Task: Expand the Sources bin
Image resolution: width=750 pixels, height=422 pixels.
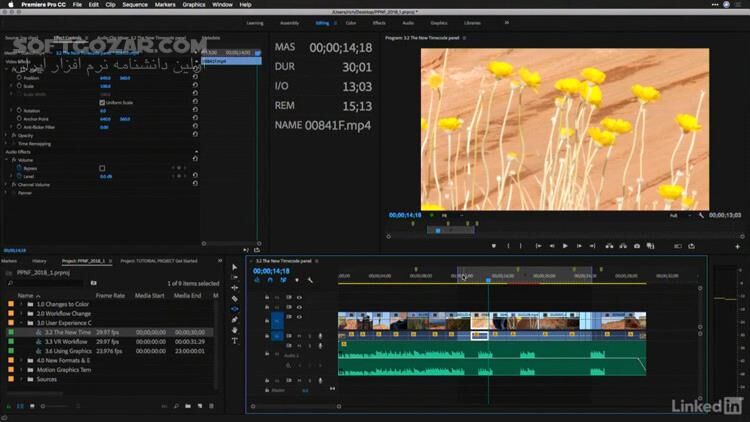Action: (x=21, y=379)
